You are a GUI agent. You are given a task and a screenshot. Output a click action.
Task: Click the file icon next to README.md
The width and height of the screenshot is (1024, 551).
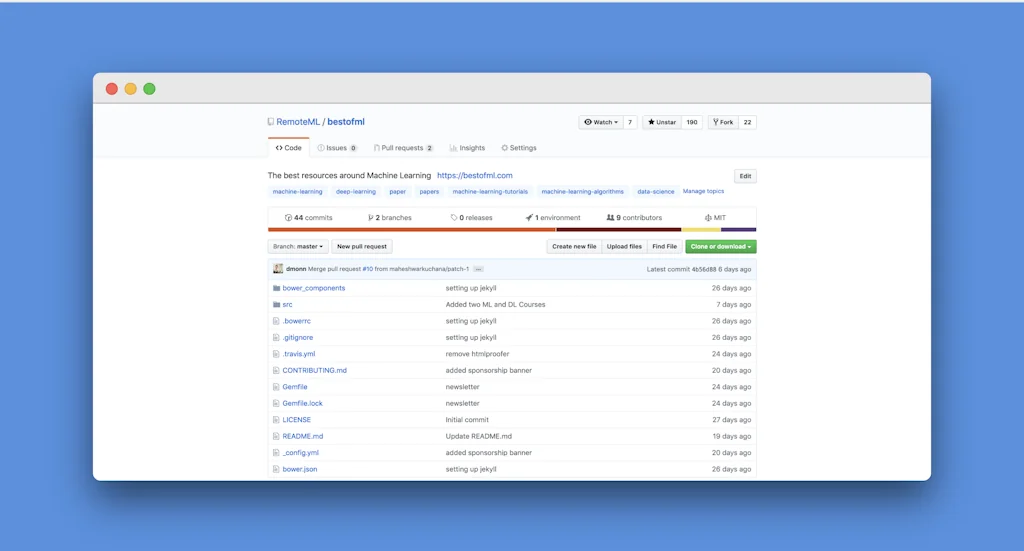pos(276,436)
